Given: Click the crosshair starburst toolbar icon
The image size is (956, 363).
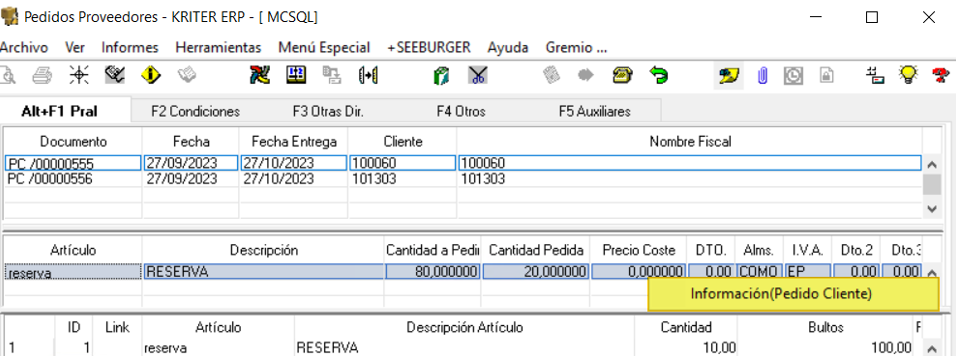Looking at the screenshot, I should pyautogui.click(x=79, y=76).
